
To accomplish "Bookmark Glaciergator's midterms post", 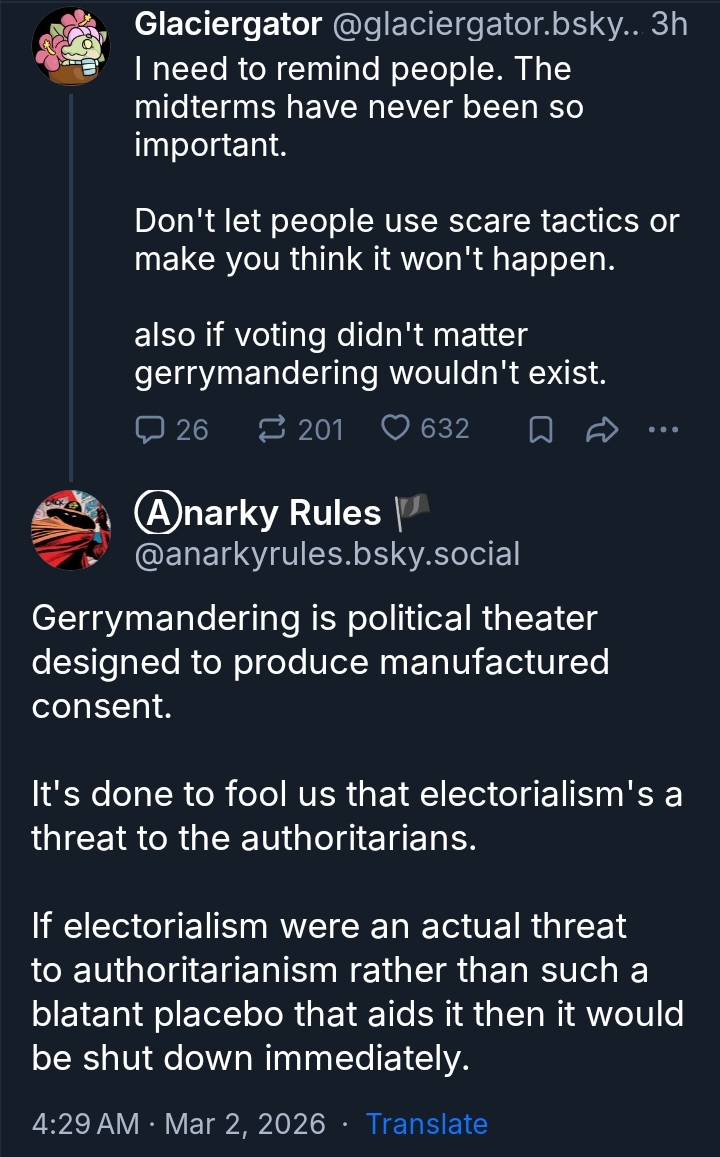I will tap(540, 430).
